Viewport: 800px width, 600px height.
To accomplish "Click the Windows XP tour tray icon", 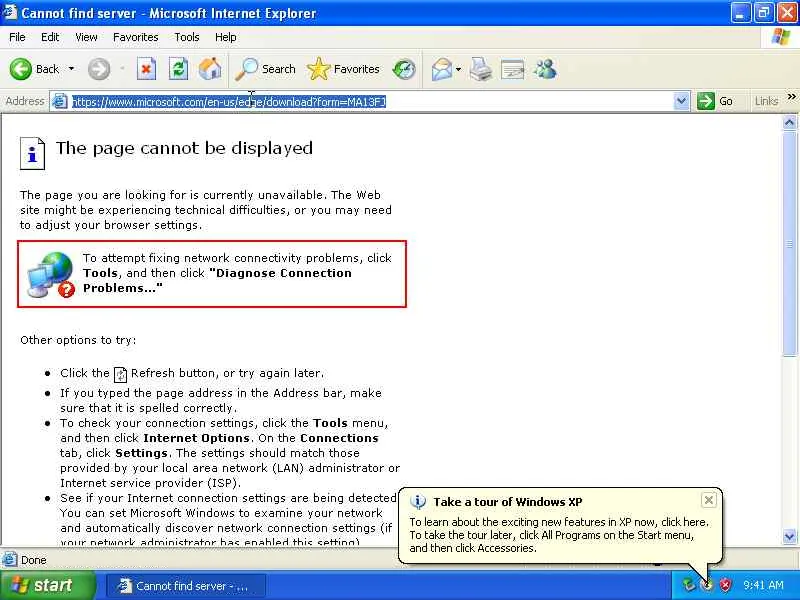I will pos(707,585).
